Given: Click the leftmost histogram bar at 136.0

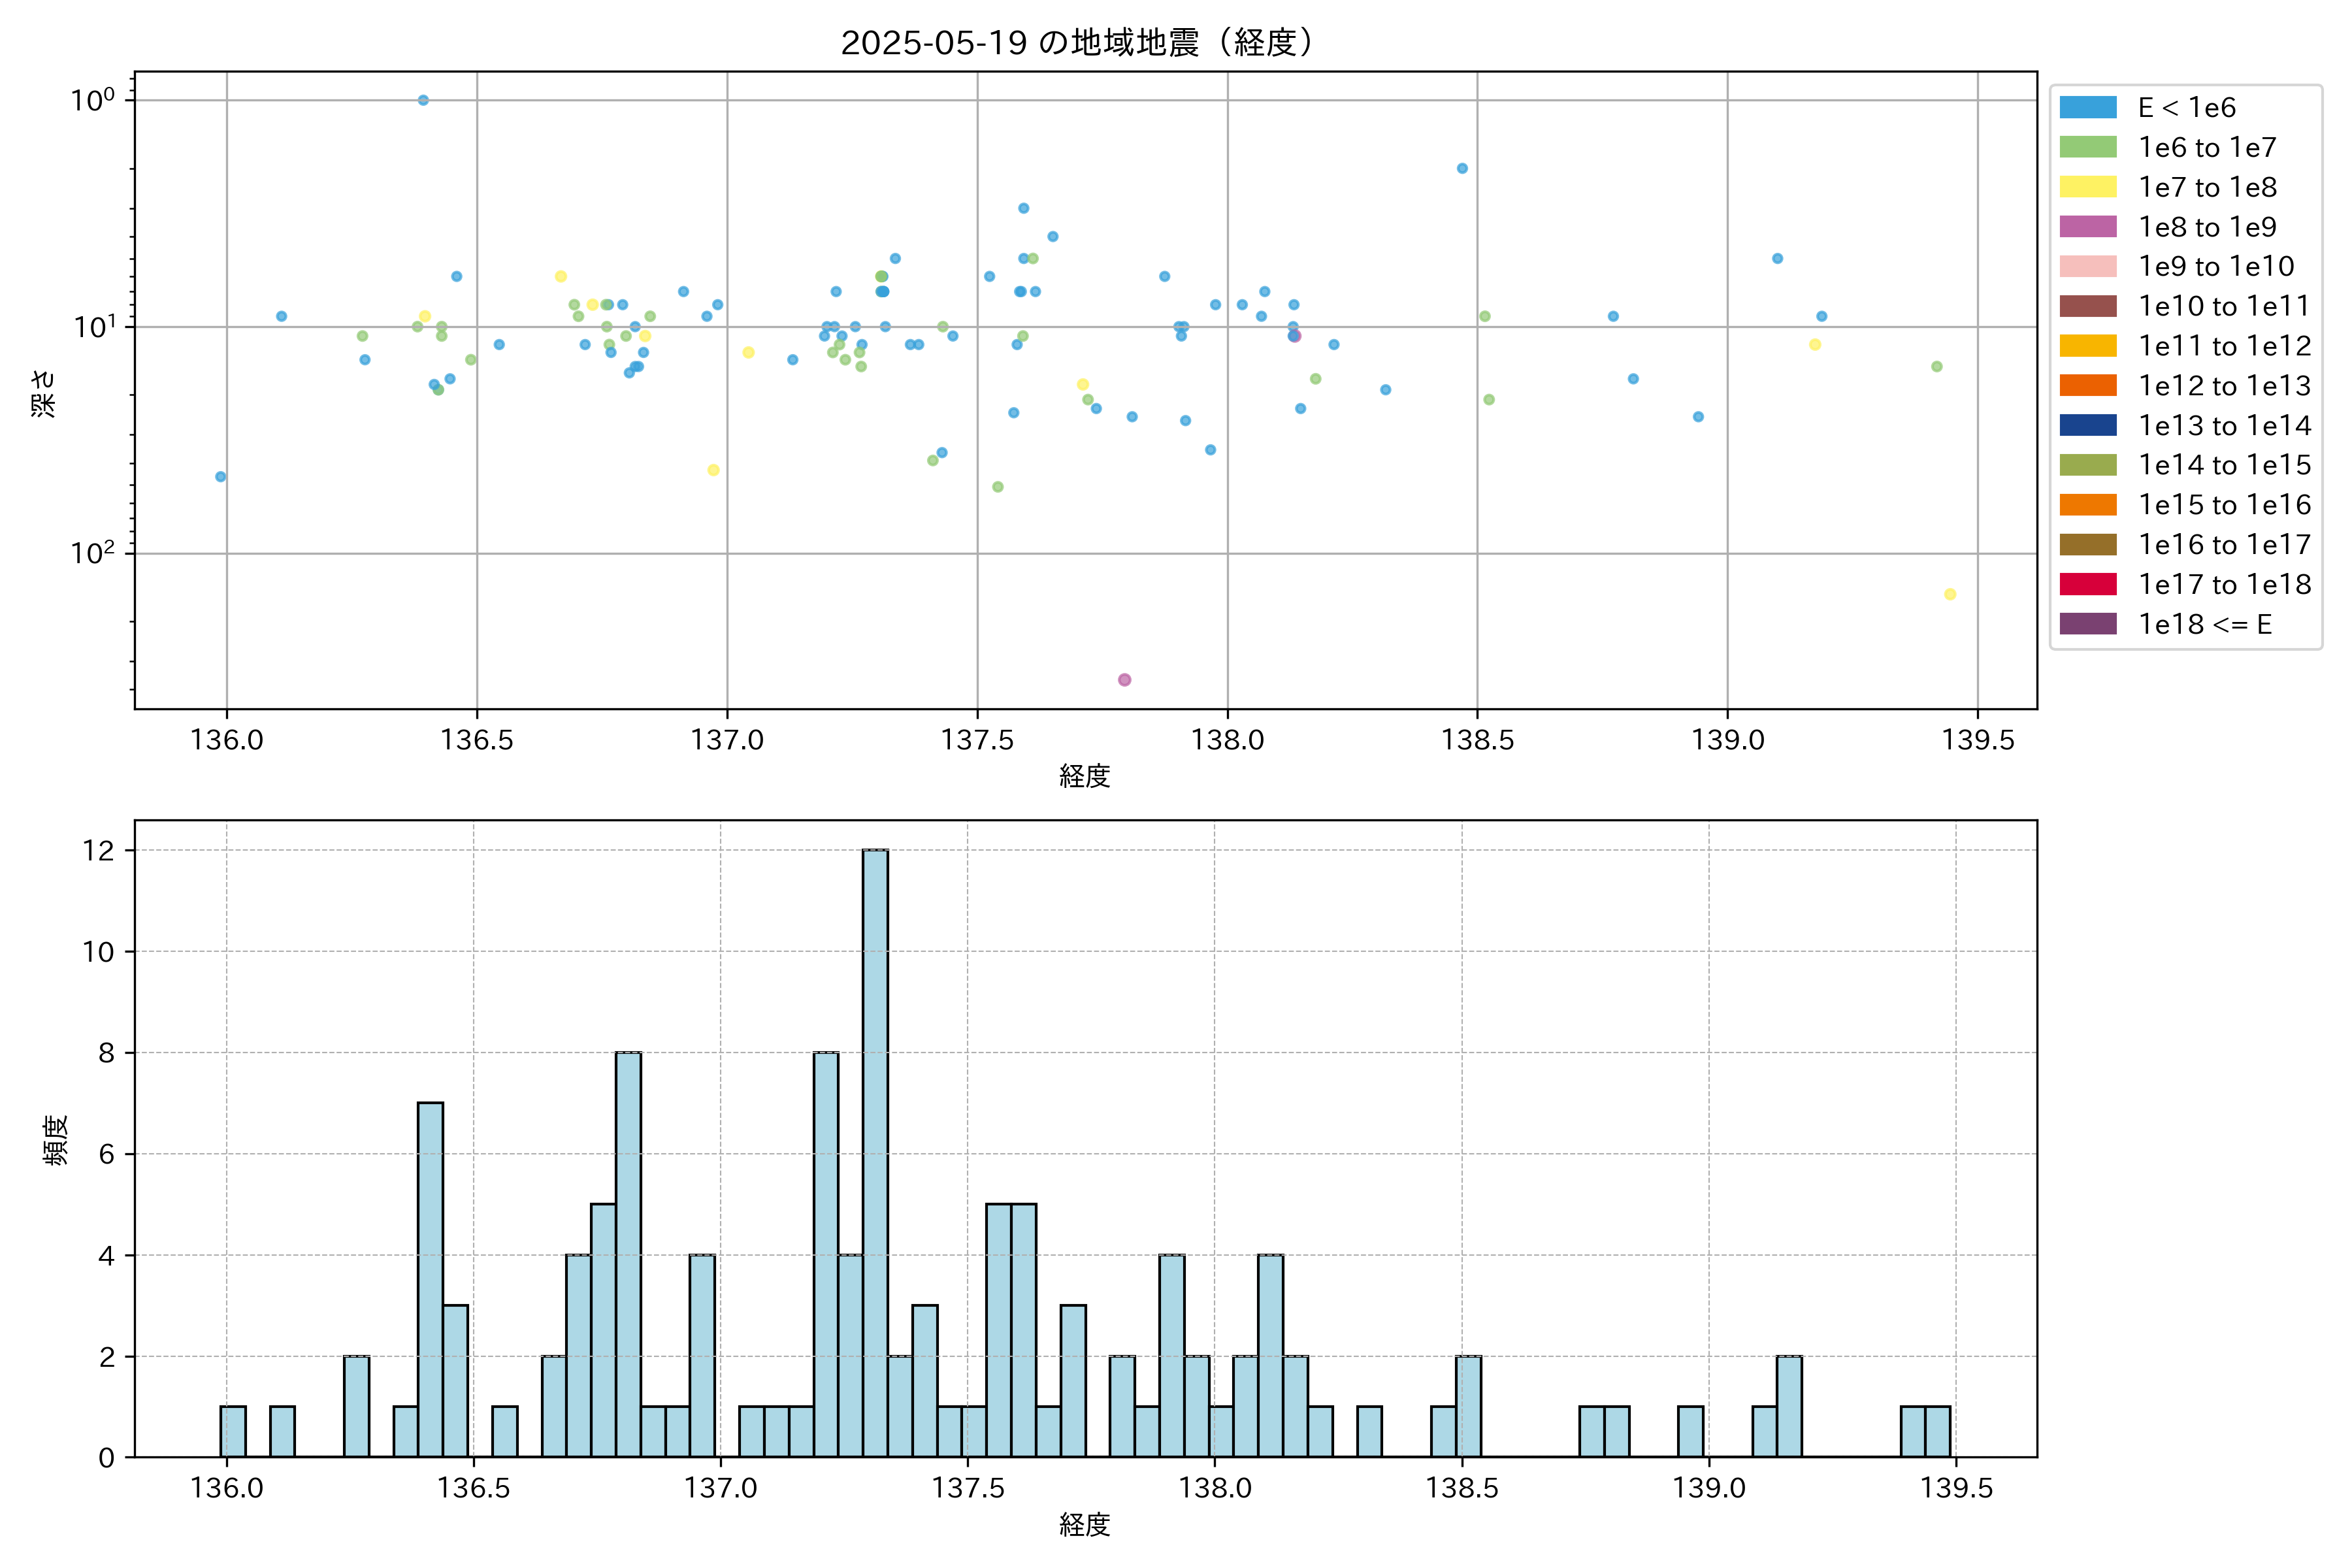Looking at the screenshot, I should (233, 1432).
